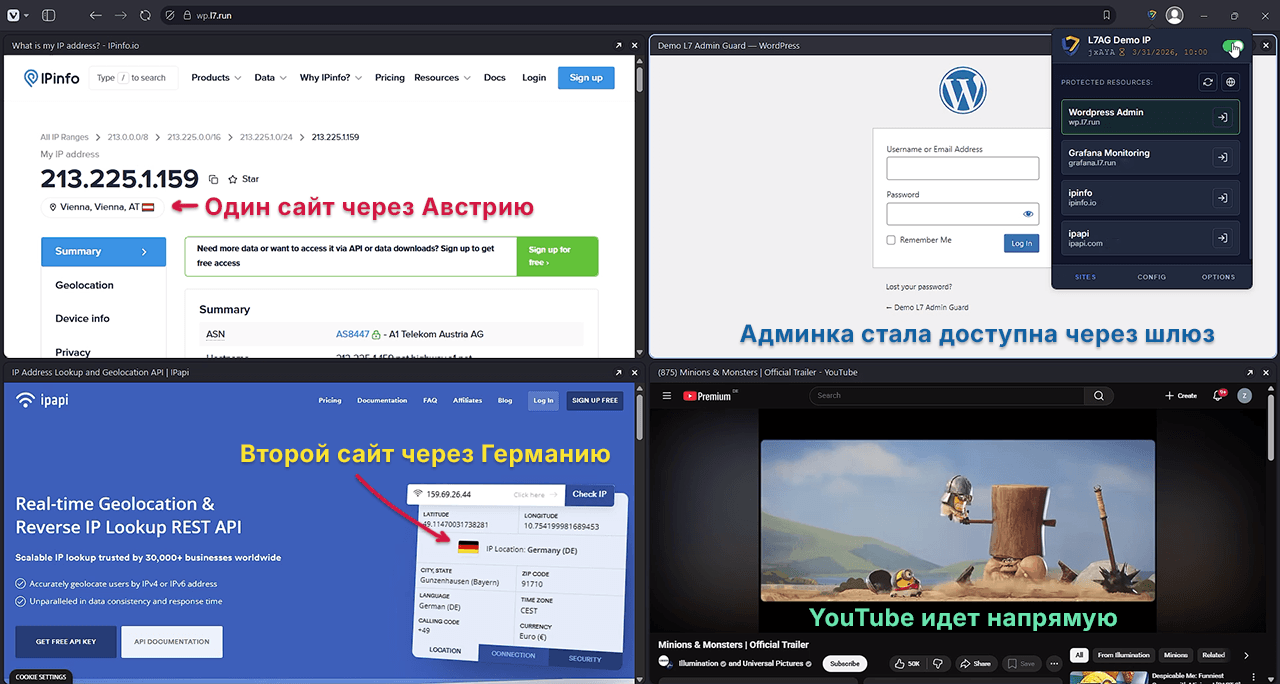
Task: Open the L7AG extension icon in toolbar
Action: click(x=1152, y=15)
